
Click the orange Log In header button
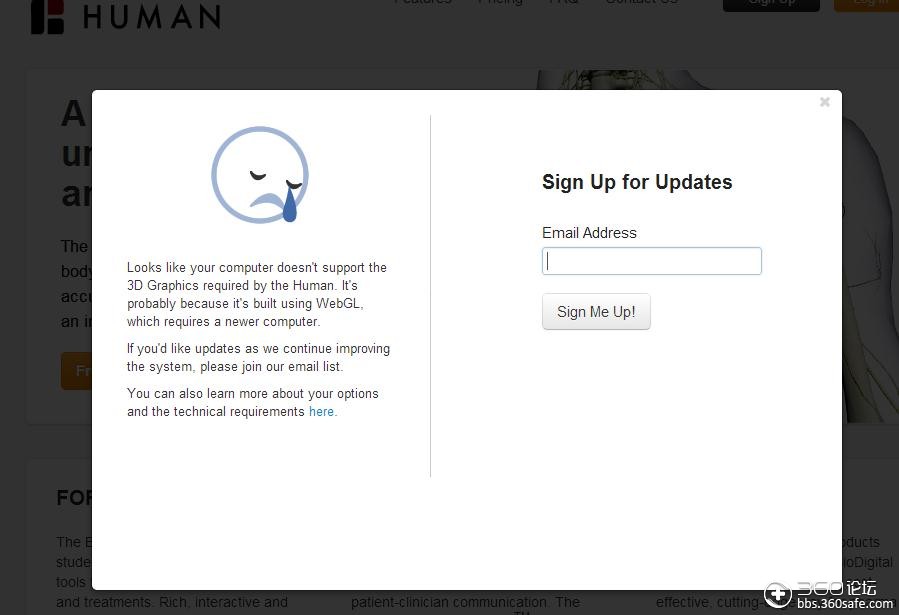[866, 5]
